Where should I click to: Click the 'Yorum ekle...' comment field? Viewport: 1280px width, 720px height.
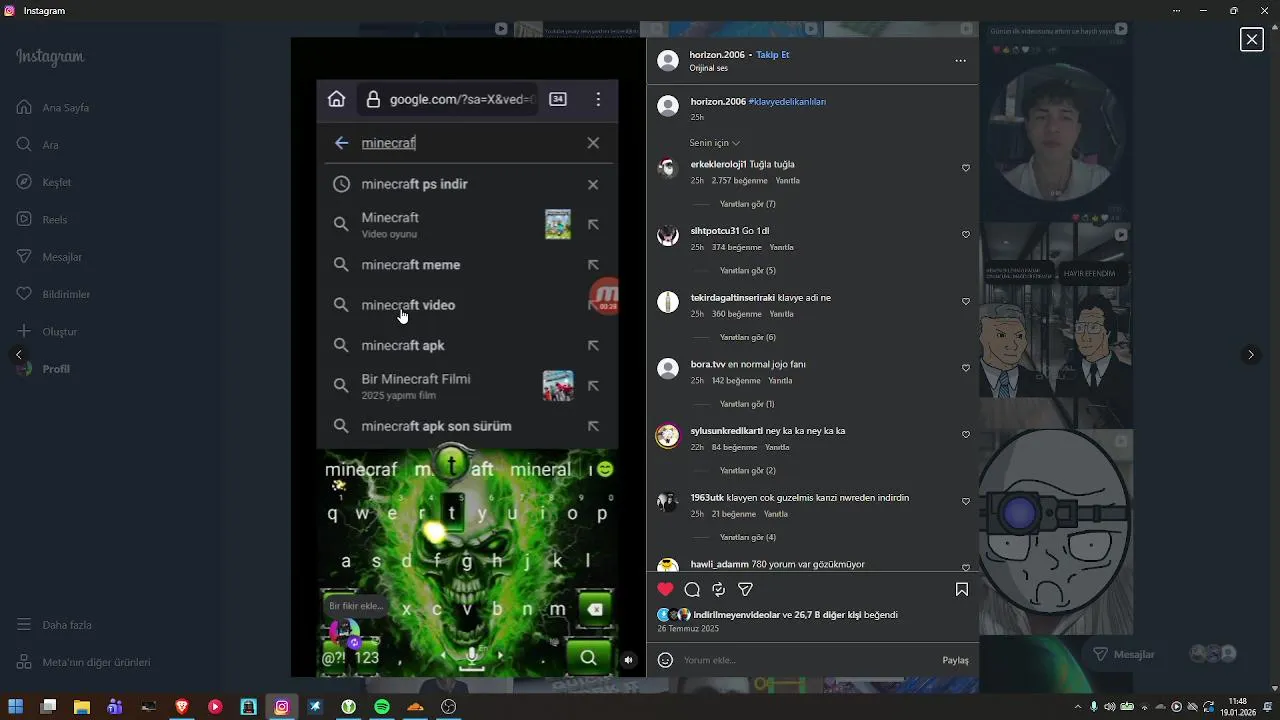tap(810, 660)
